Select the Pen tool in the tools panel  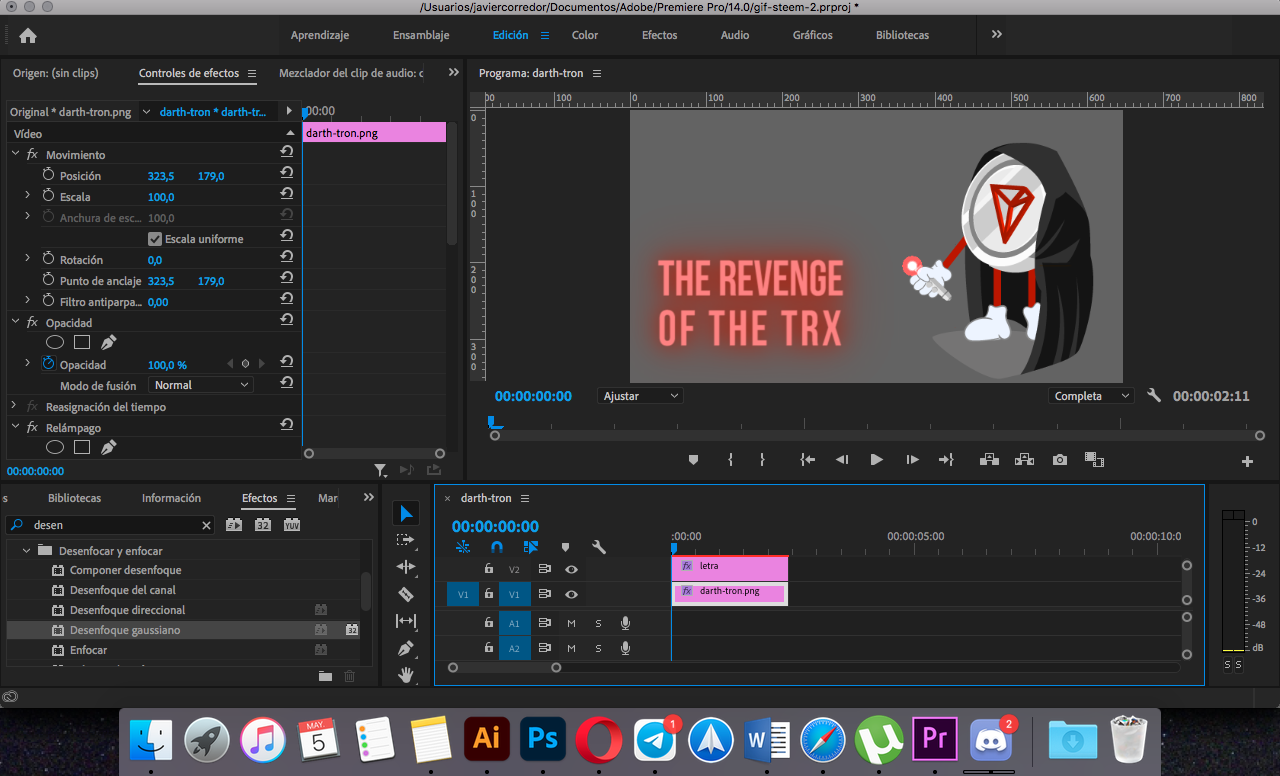(x=405, y=648)
